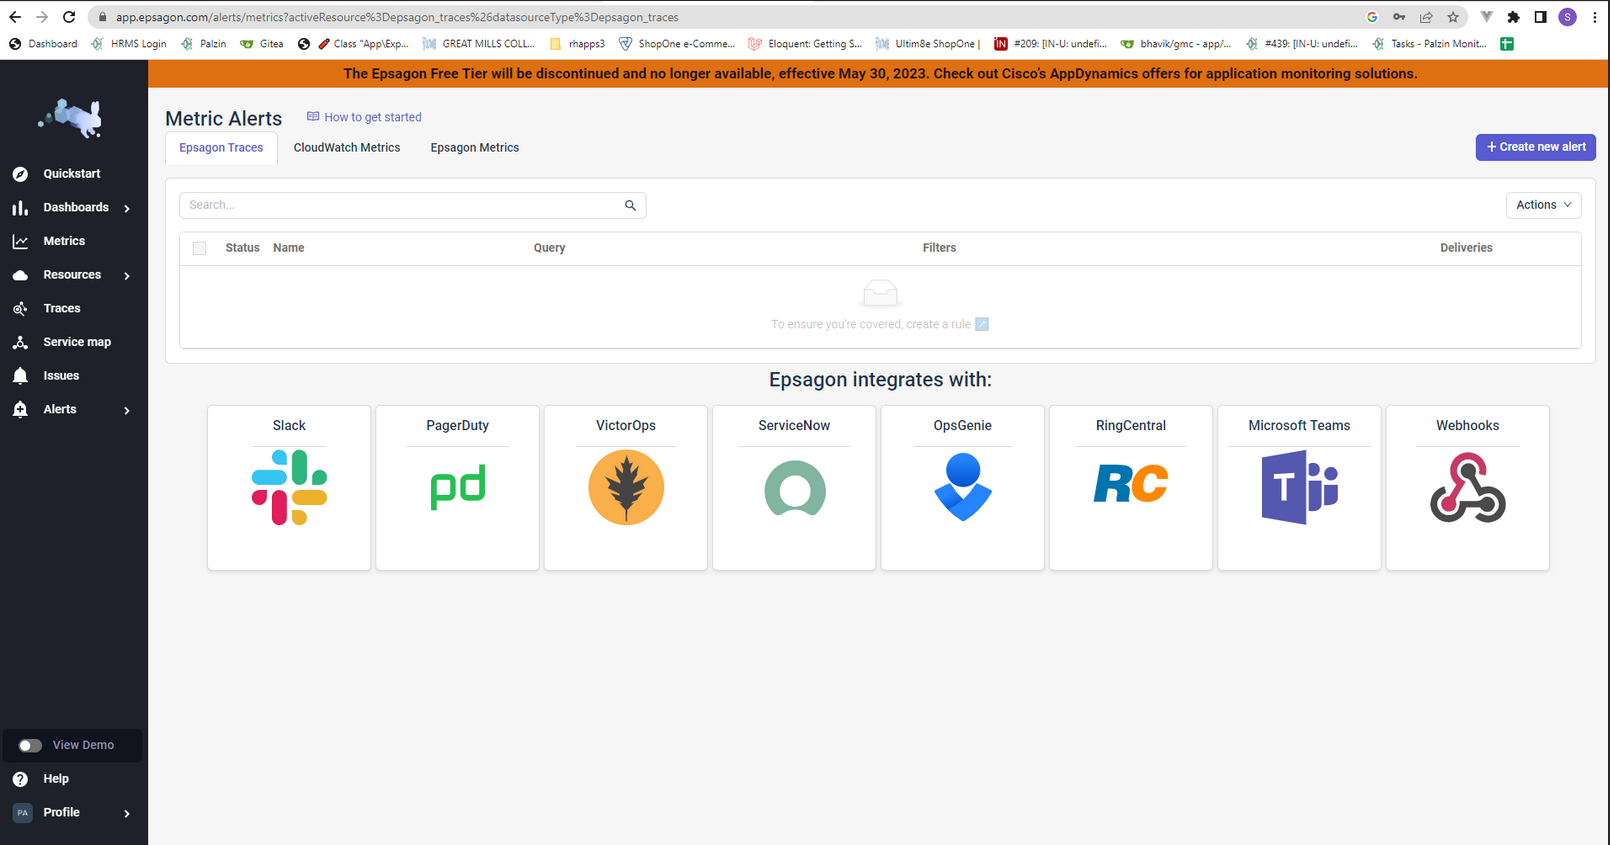
Task: Switch to the Epsagon Metrics tab
Action: click(475, 147)
